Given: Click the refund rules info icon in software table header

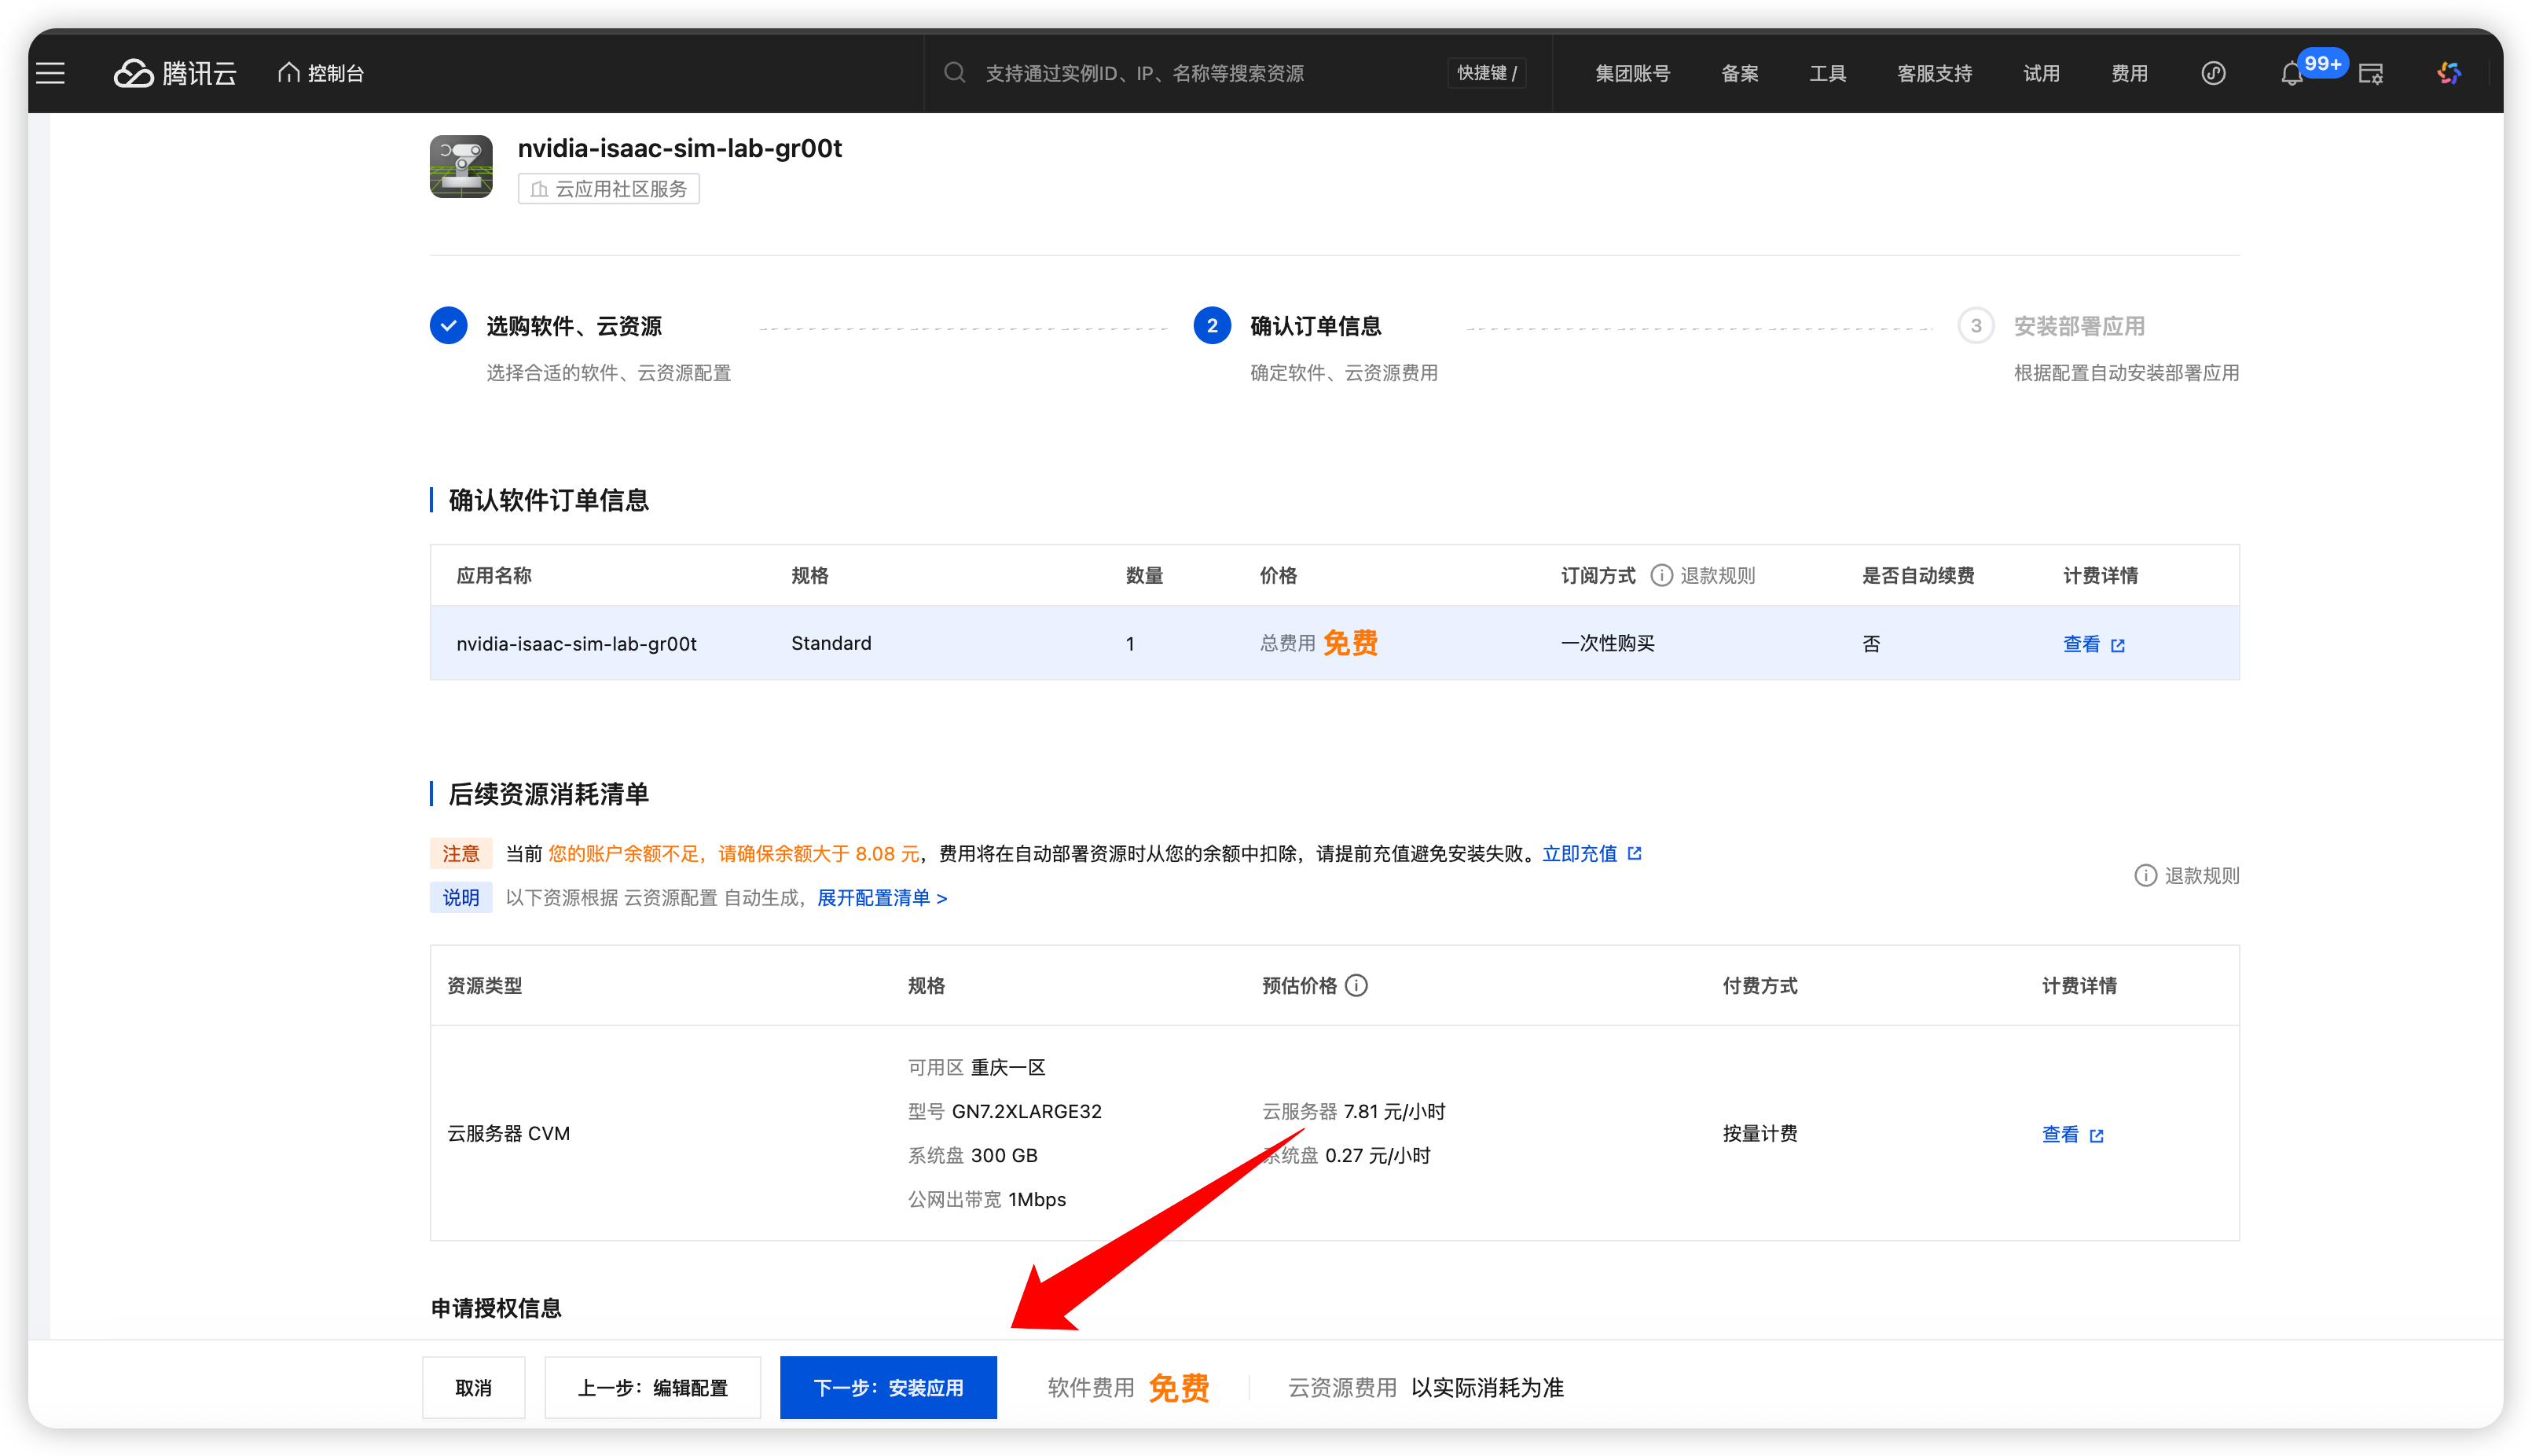Looking at the screenshot, I should tap(1661, 575).
